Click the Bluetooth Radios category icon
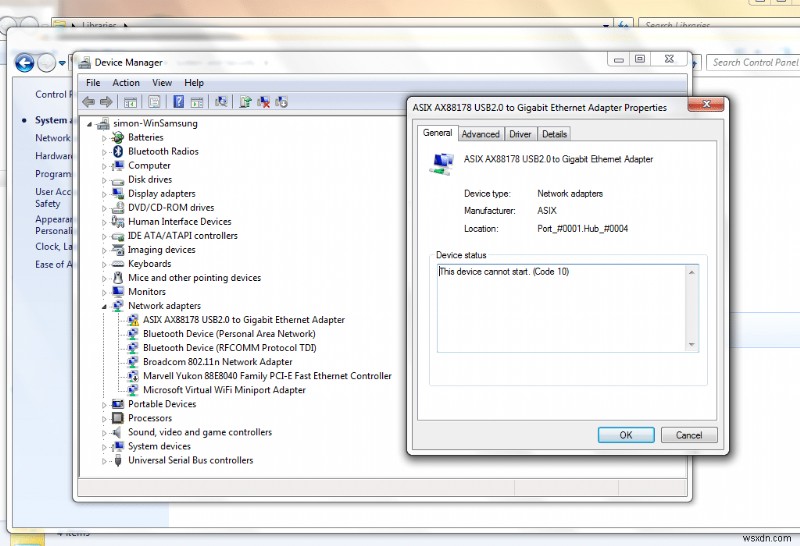Image resolution: width=800 pixels, height=546 pixels. pyautogui.click(x=118, y=151)
